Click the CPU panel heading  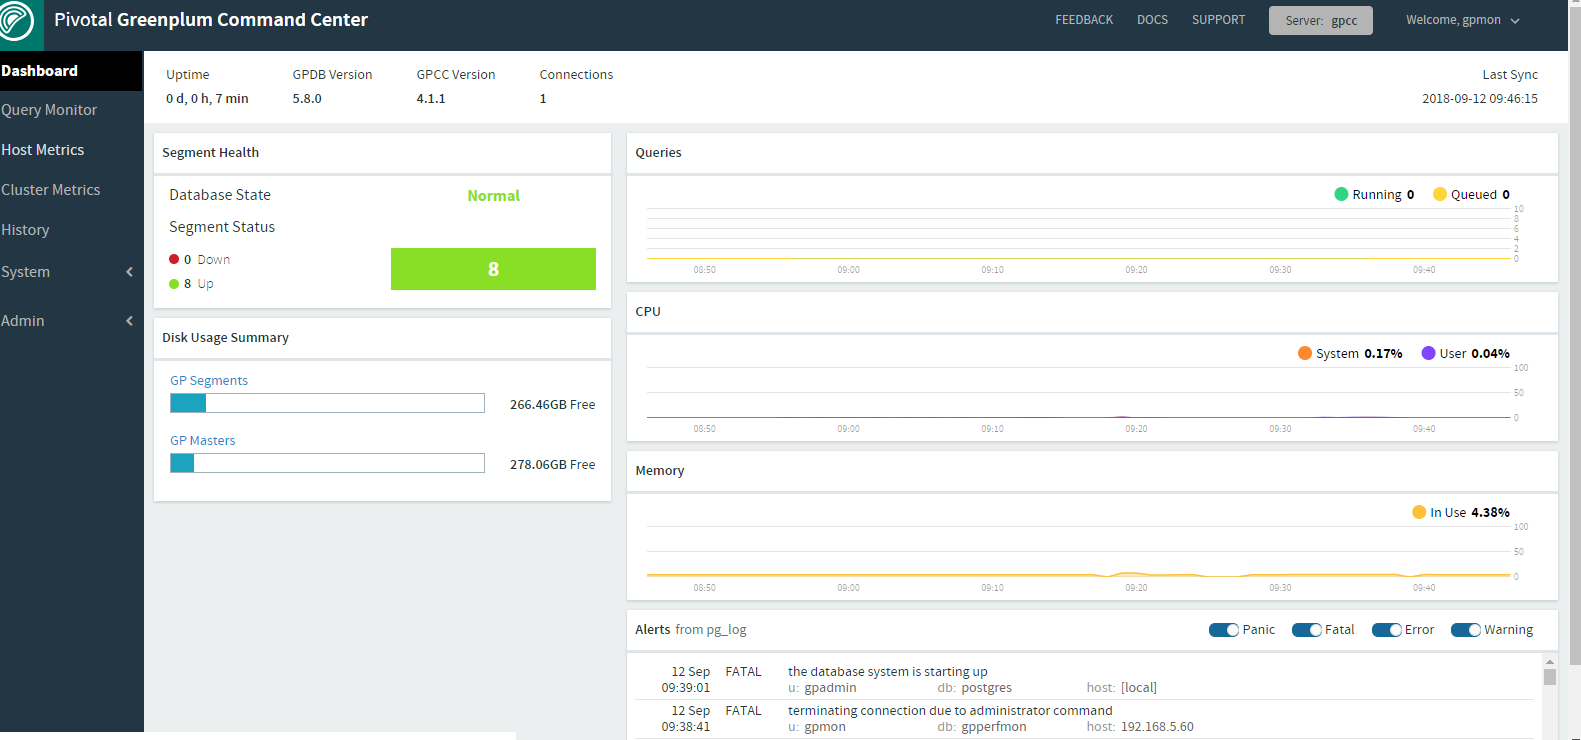(648, 312)
